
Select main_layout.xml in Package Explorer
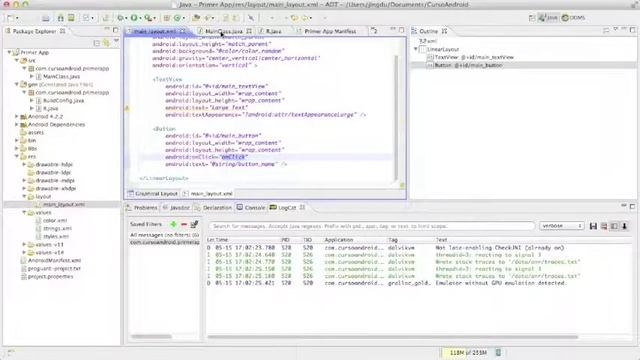tap(64, 204)
